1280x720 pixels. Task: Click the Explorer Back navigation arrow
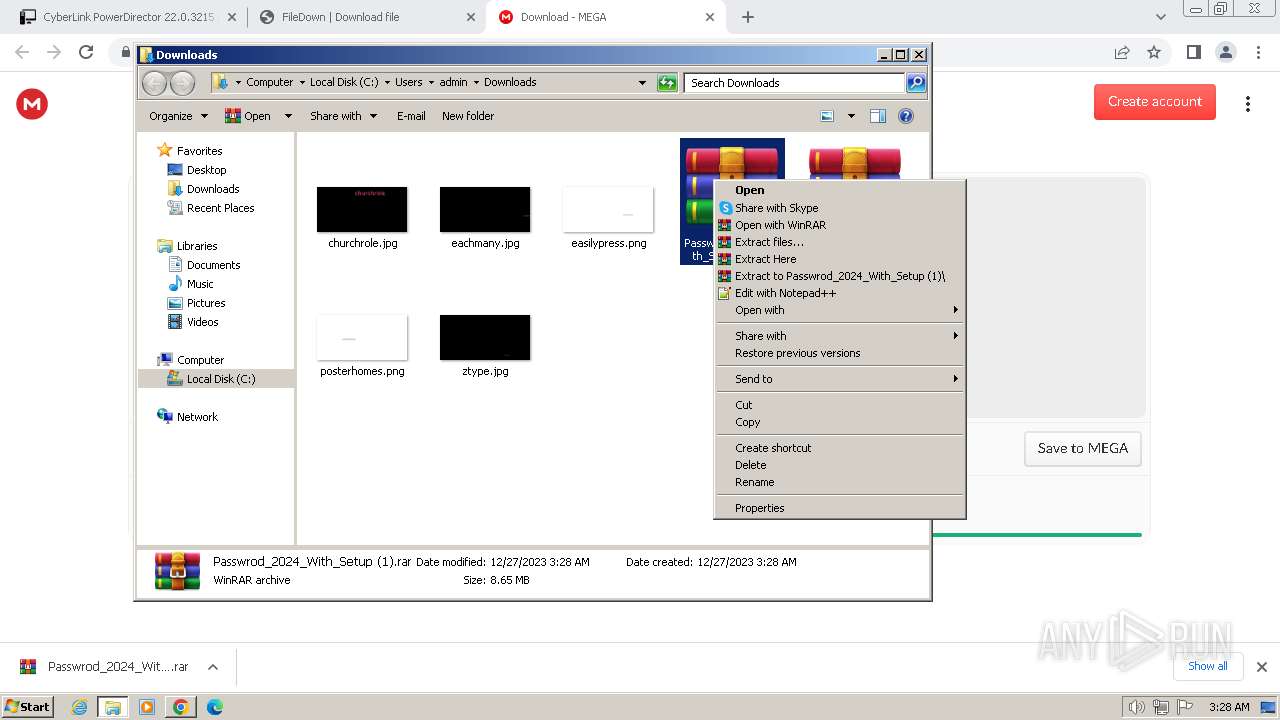coord(154,83)
